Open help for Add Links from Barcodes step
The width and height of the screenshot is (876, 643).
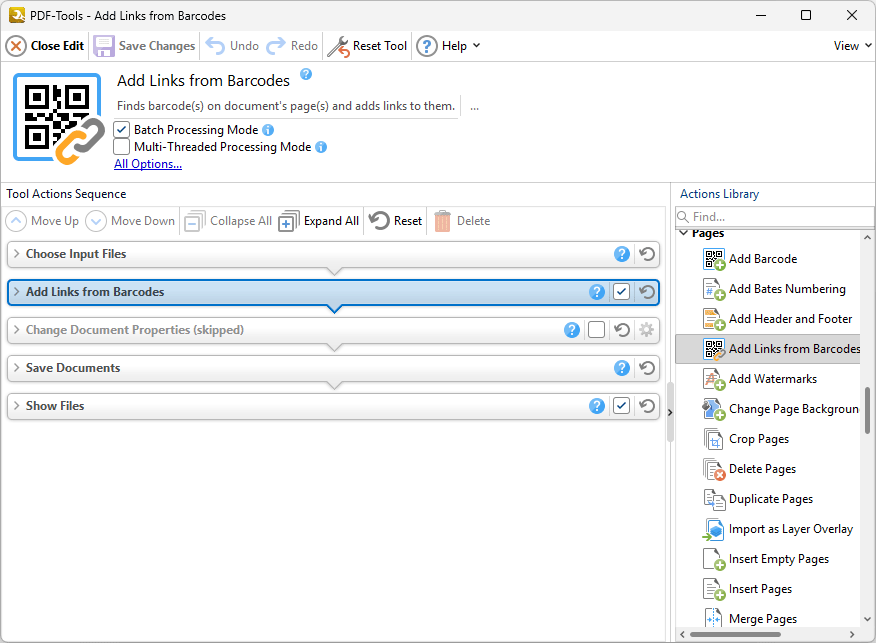tap(597, 292)
